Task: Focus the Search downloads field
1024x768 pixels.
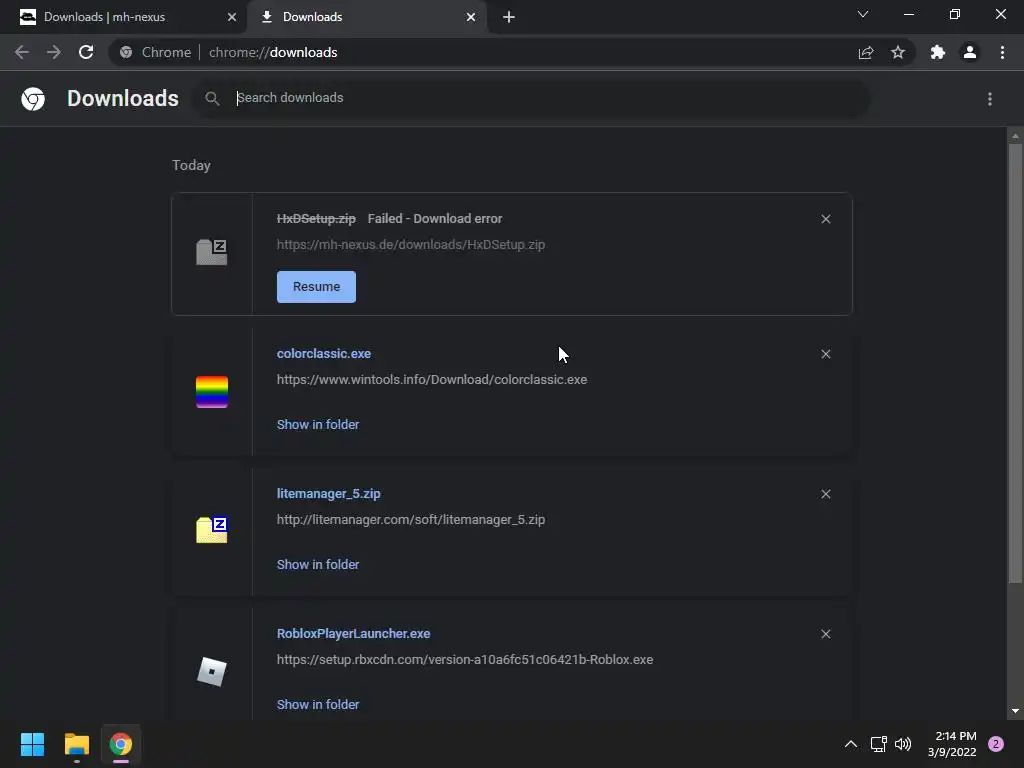Action: tap(532, 99)
